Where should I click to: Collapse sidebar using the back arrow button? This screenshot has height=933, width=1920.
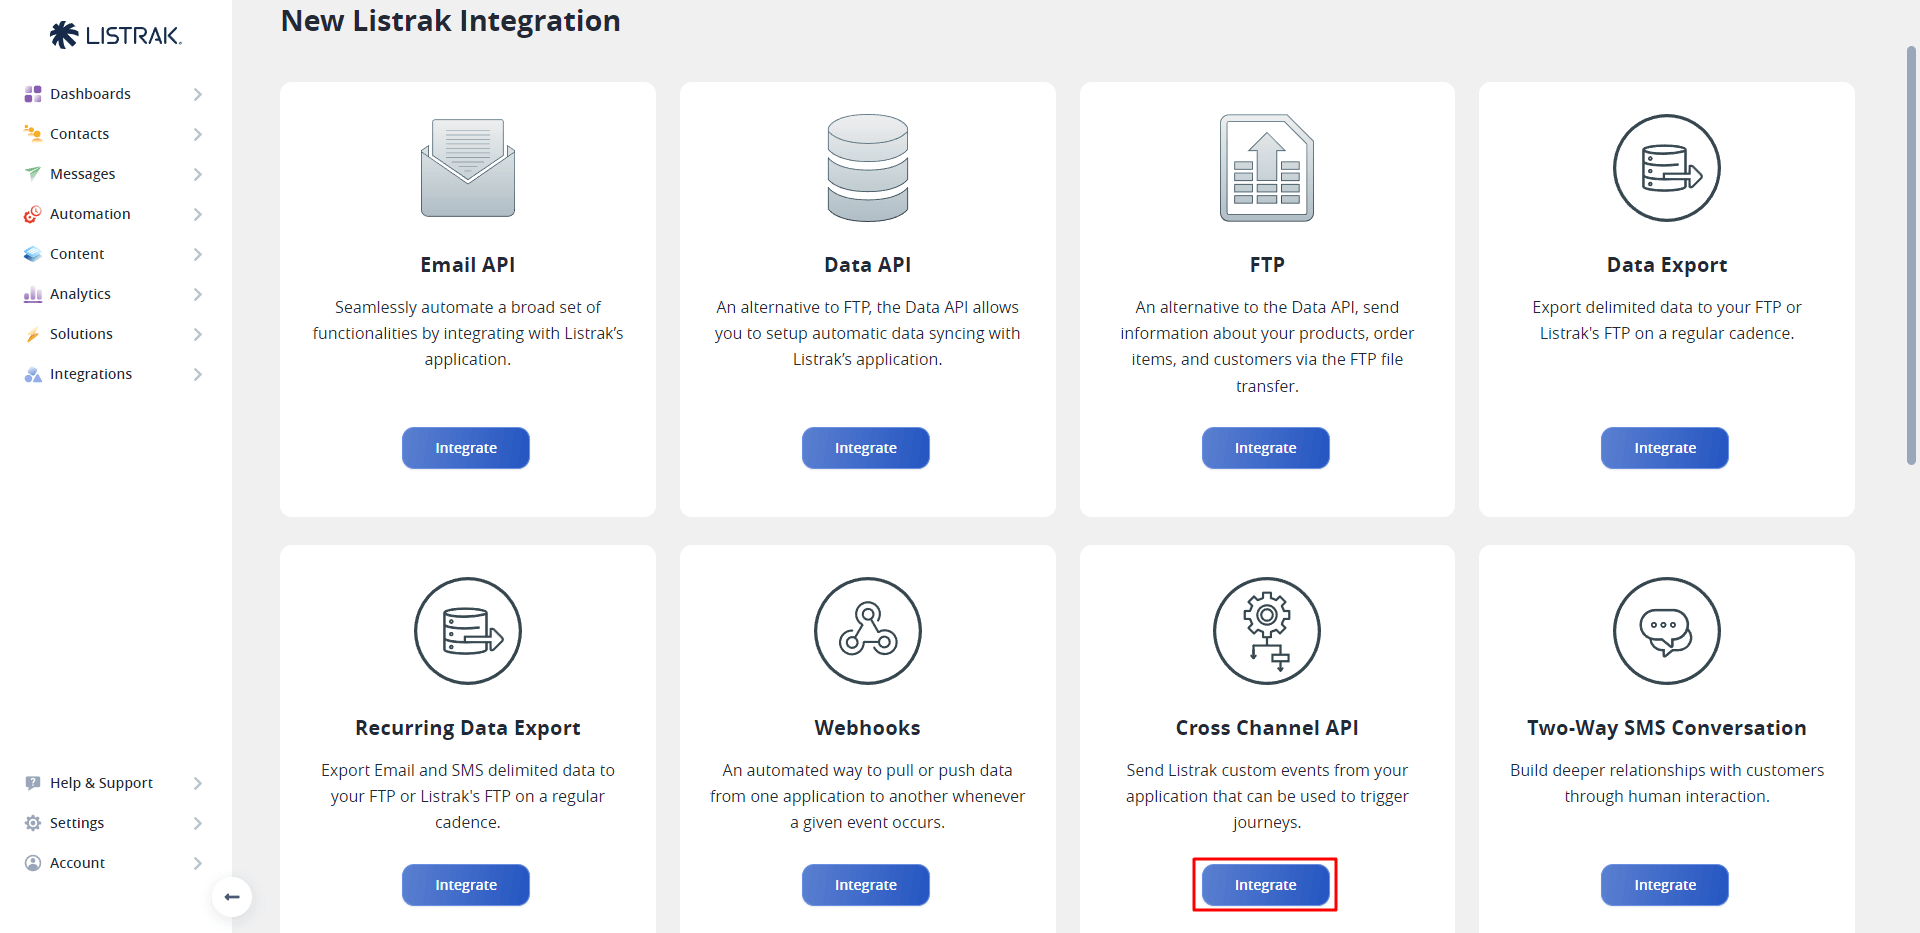(232, 897)
